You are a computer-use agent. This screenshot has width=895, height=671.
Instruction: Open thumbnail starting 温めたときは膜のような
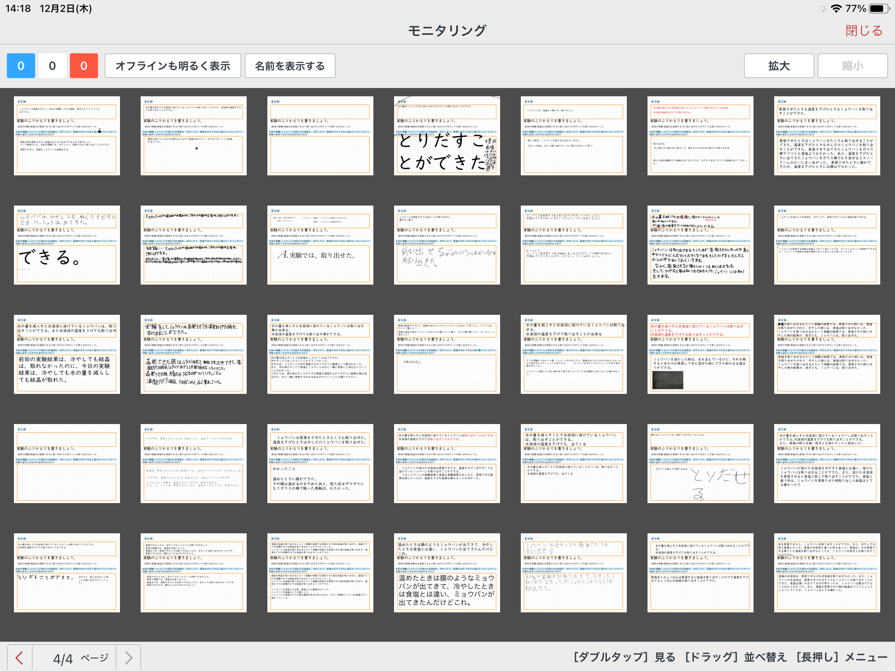(x=447, y=572)
